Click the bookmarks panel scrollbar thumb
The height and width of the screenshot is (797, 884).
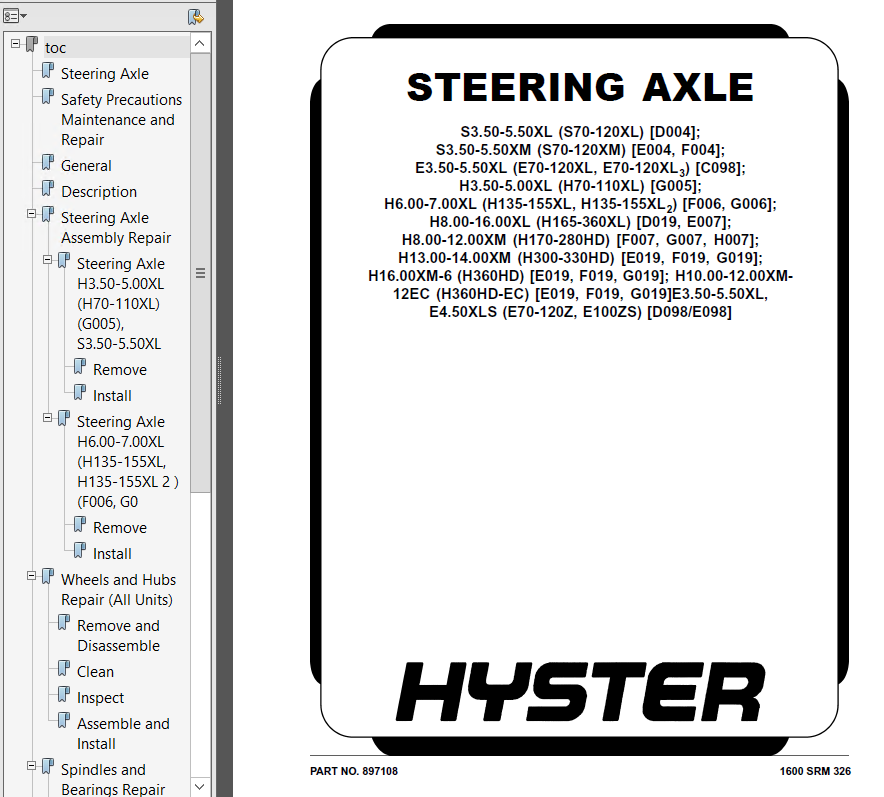pos(200,273)
